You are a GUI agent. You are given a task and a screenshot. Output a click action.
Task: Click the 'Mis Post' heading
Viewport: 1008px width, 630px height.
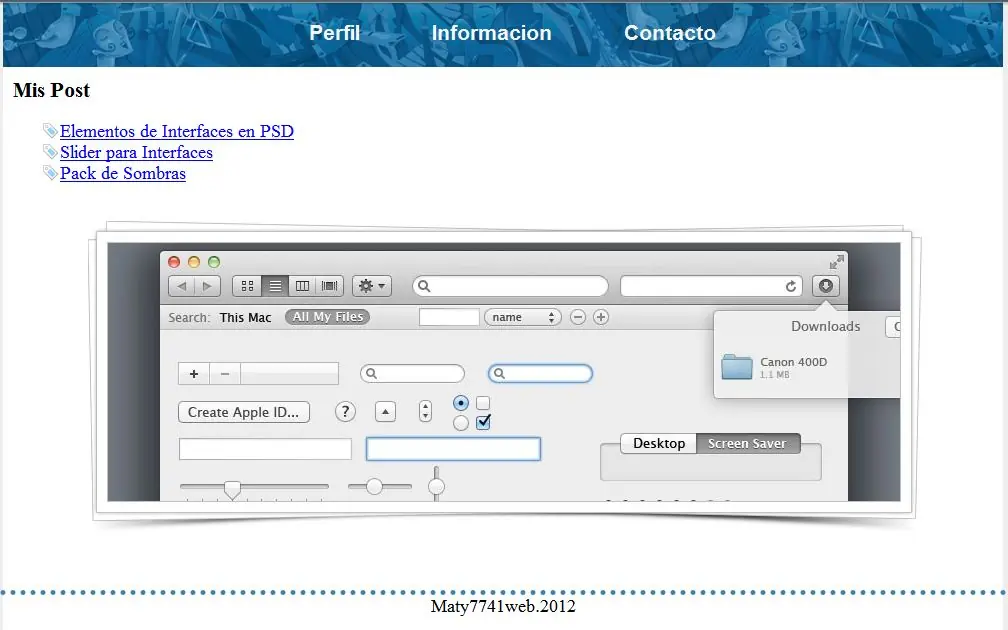tap(51, 90)
